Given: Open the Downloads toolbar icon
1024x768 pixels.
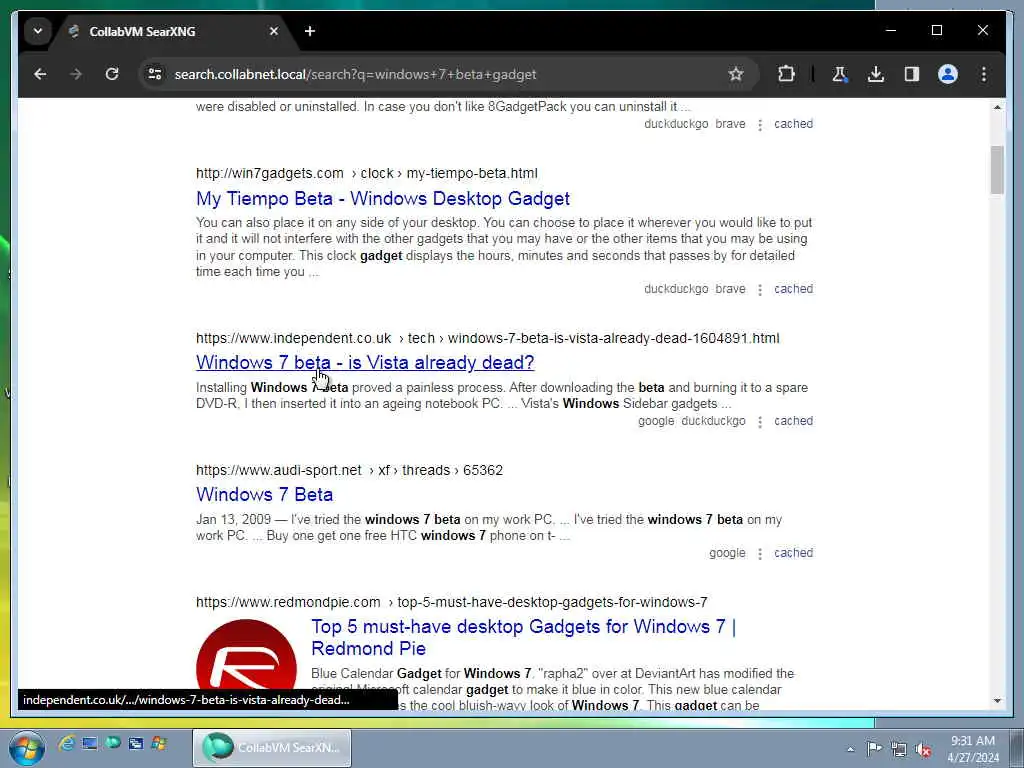Looking at the screenshot, I should [876, 74].
